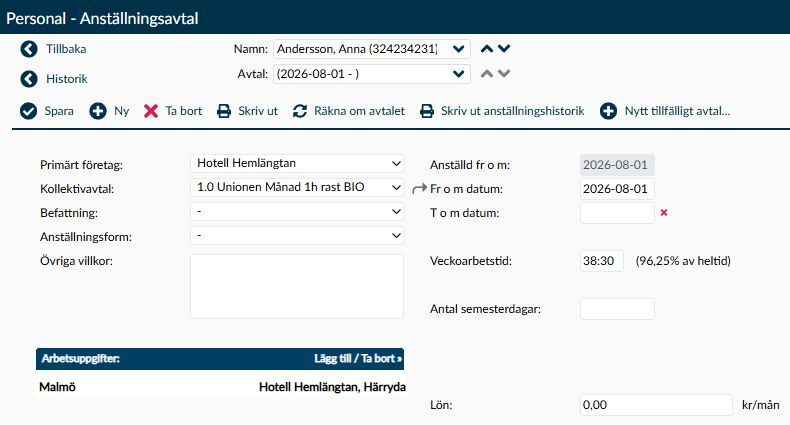The height and width of the screenshot is (425, 790).
Task: Click the Ta bort button label
Action: [183, 111]
